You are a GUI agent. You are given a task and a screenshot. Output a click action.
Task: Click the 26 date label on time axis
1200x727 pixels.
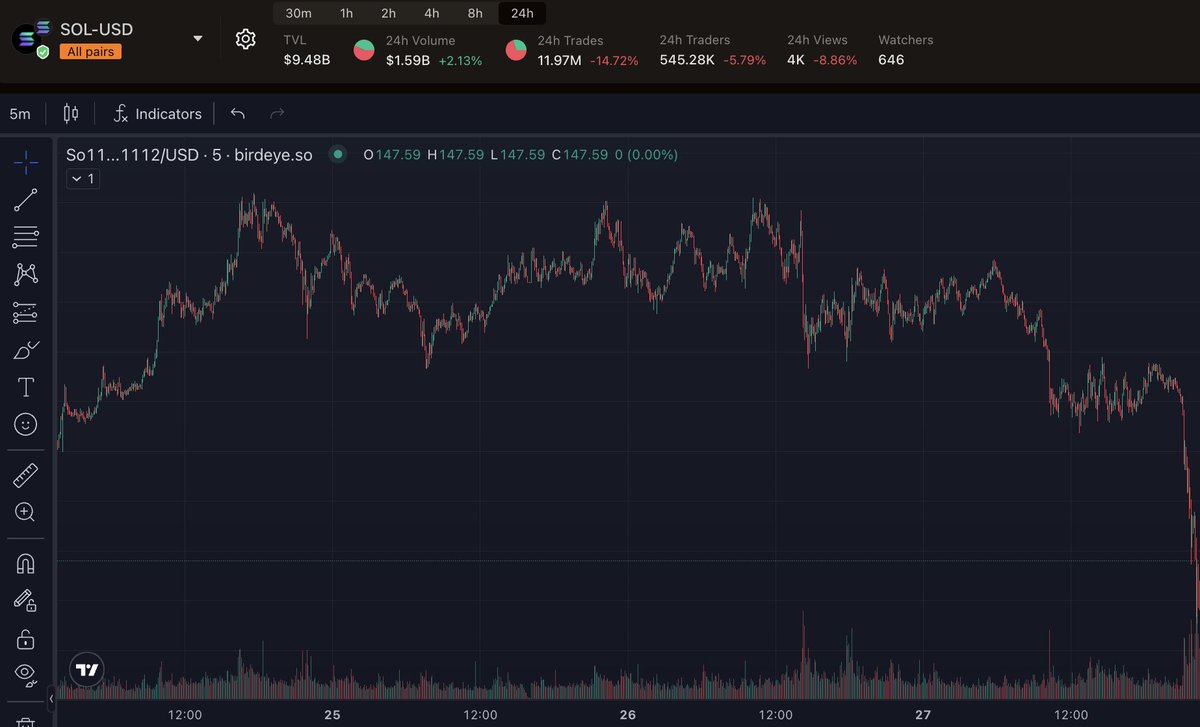[628, 715]
